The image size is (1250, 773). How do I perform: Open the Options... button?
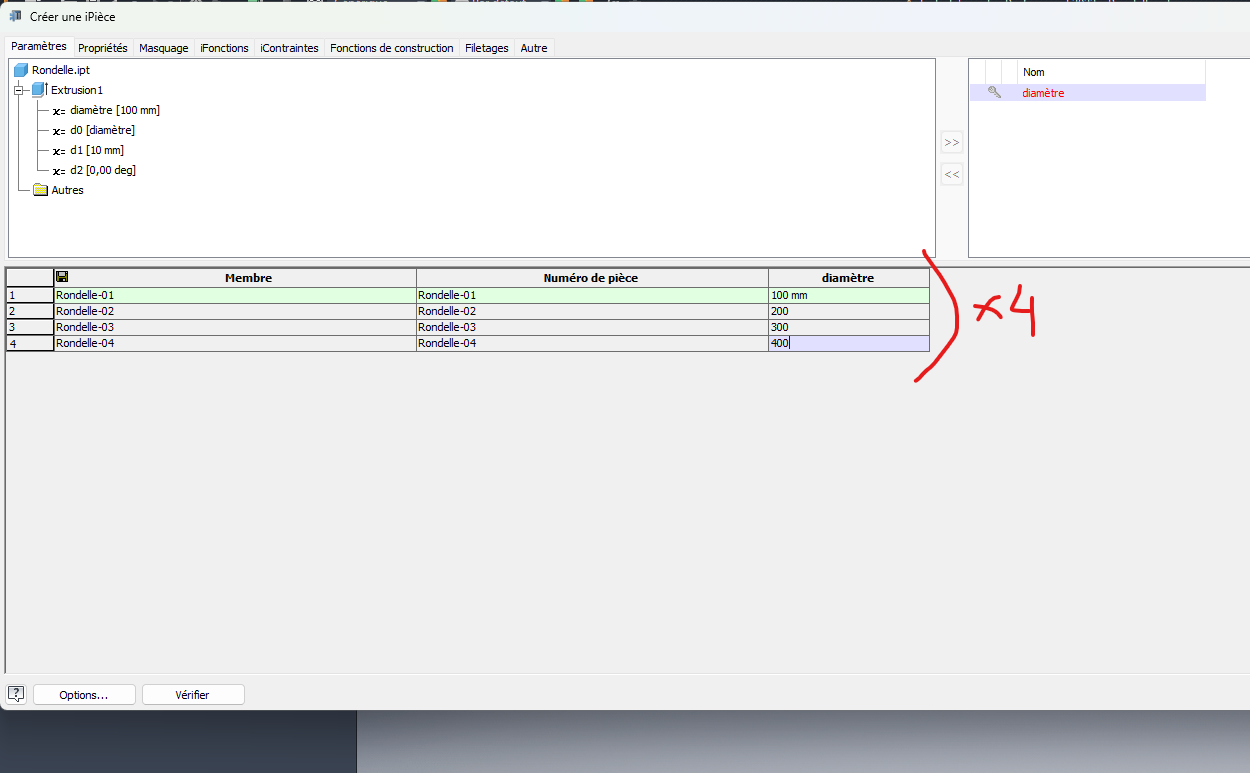point(84,694)
